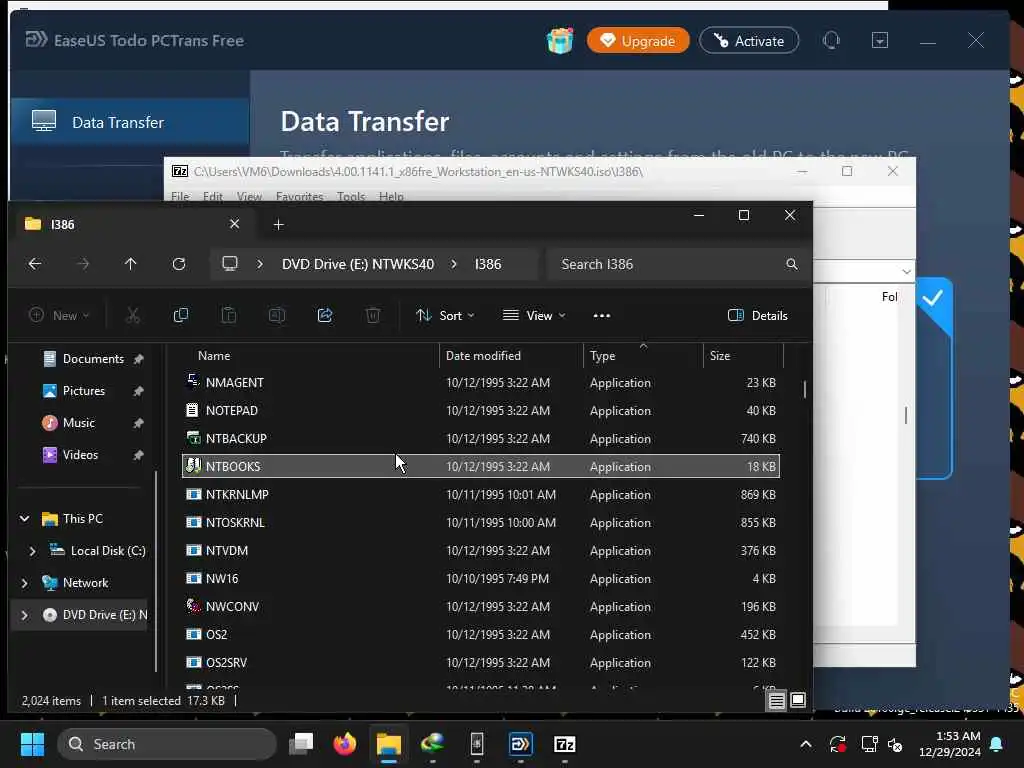Select the NMAGENT file

(x=480, y=383)
